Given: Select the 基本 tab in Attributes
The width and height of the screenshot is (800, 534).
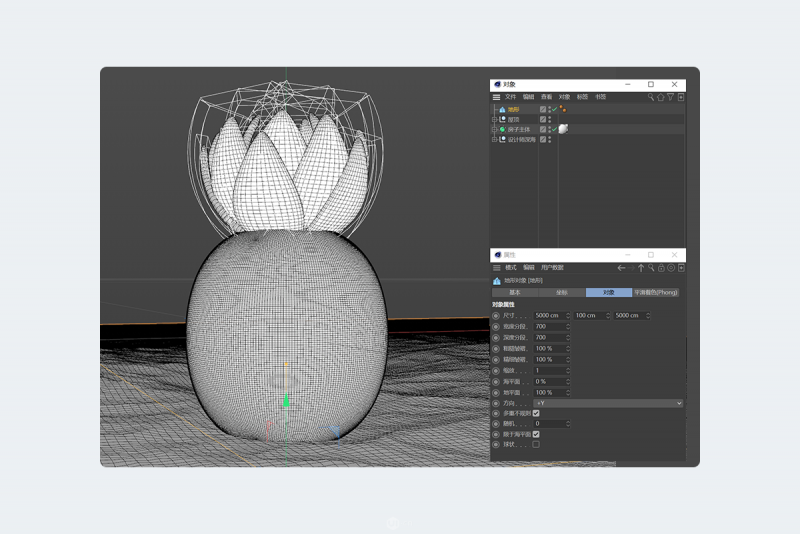Looking at the screenshot, I should coord(514,292).
